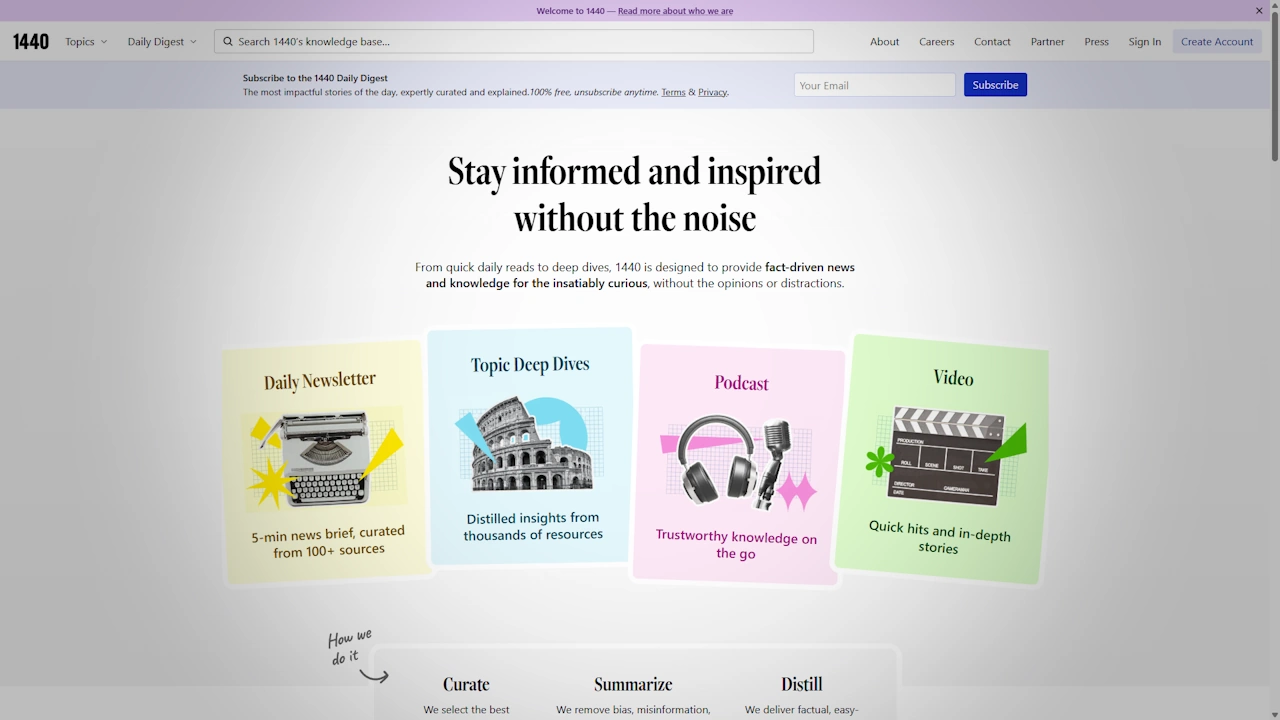The image size is (1280, 720).
Task: Click the clapperboard illustration
Action: 946,456
